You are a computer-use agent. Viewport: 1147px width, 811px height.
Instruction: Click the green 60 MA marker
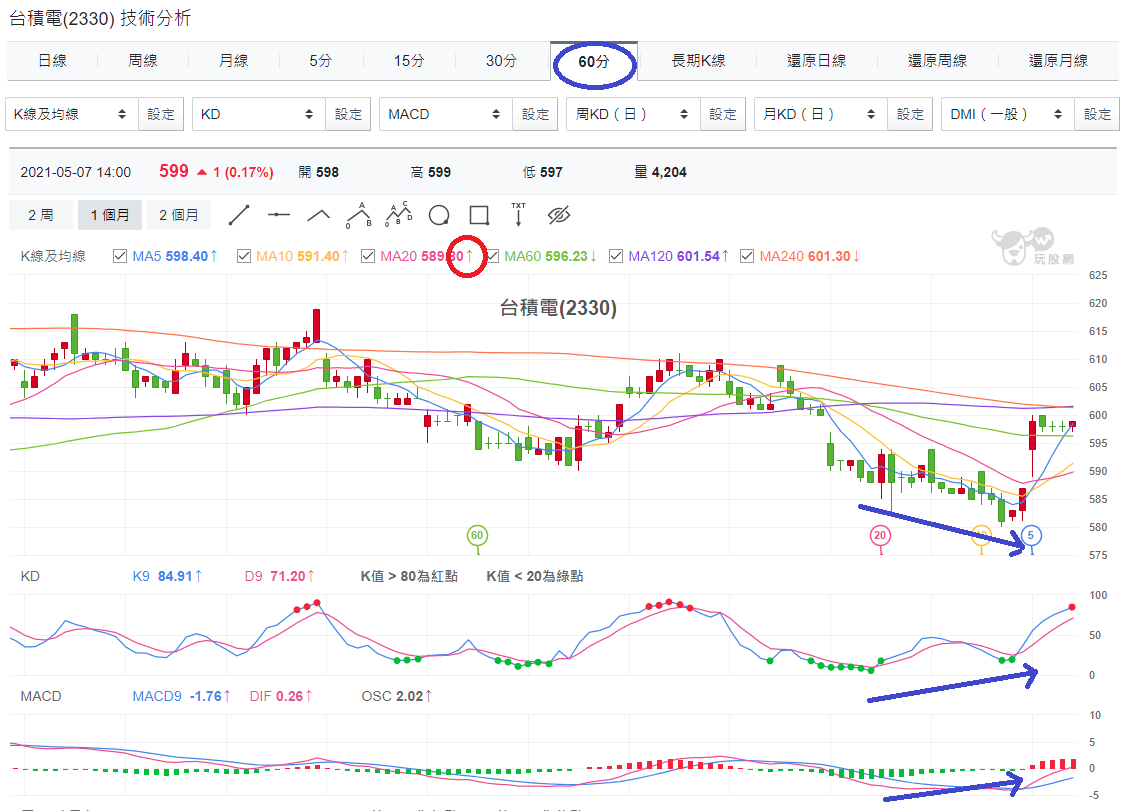click(477, 535)
